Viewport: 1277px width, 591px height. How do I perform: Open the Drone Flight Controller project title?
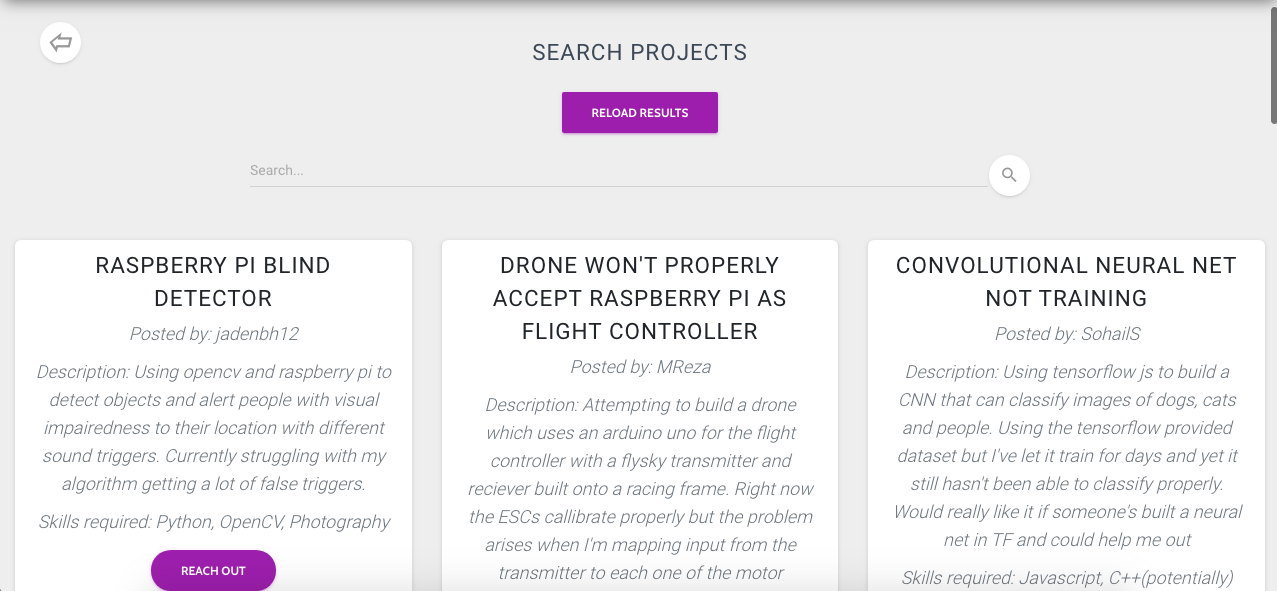640,298
